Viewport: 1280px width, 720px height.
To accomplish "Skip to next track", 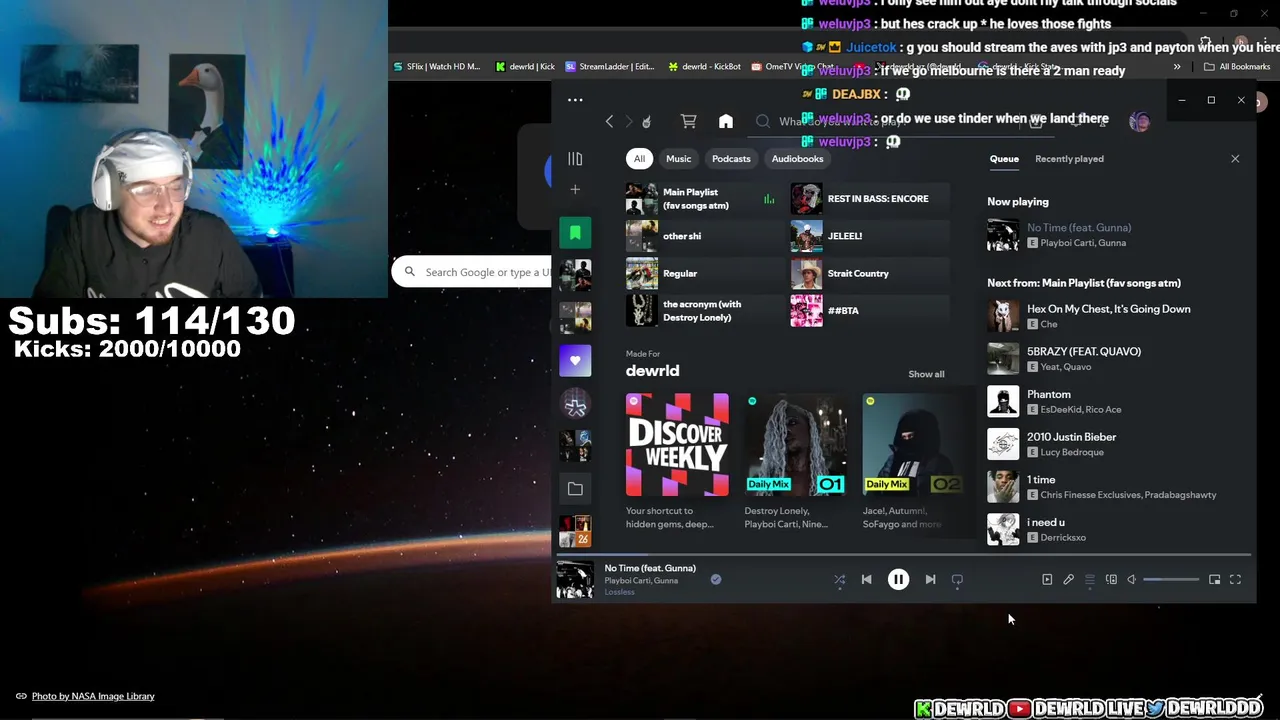I will [930, 579].
